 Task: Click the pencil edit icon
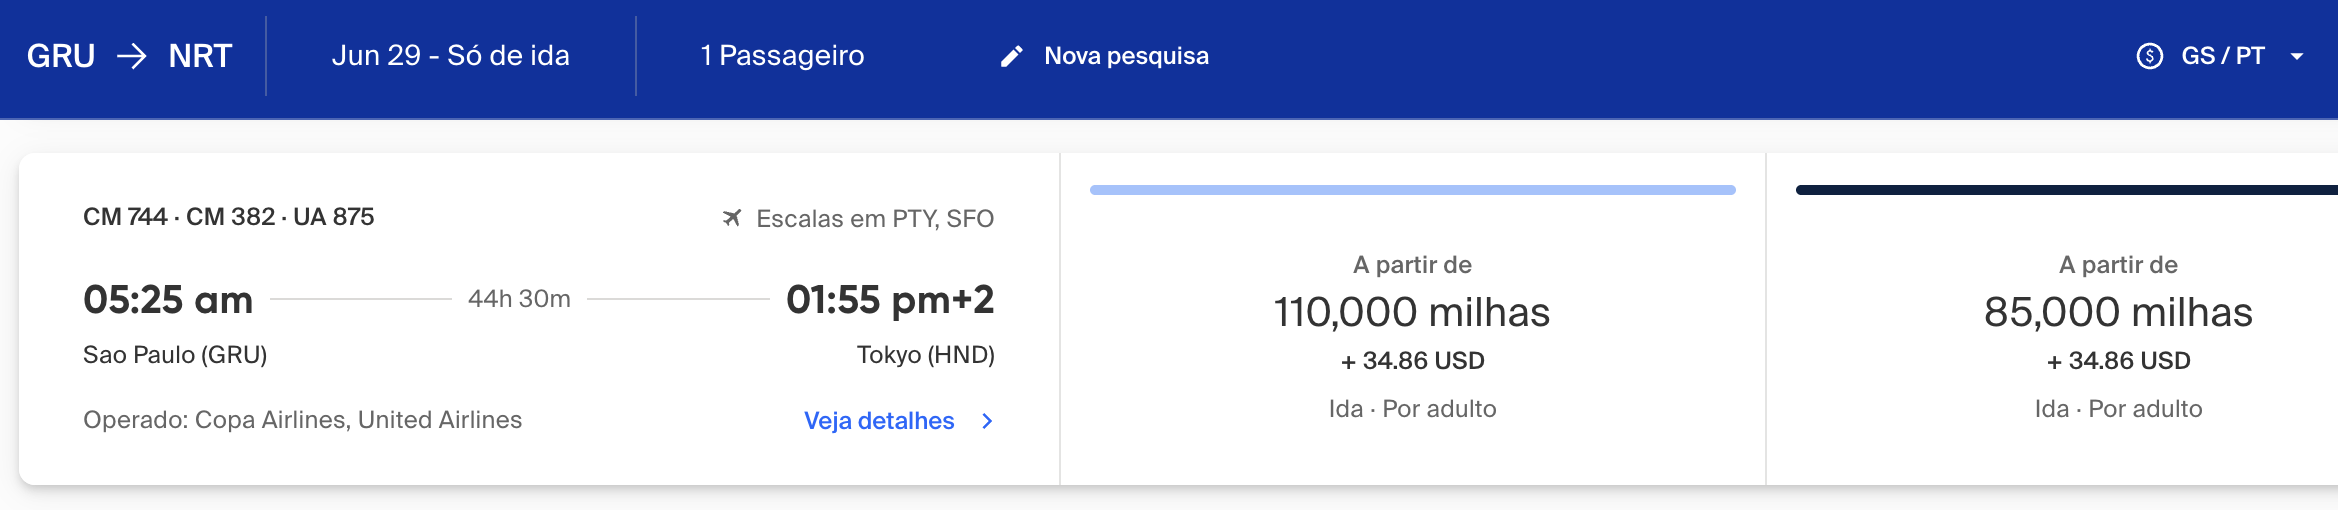click(x=1012, y=56)
